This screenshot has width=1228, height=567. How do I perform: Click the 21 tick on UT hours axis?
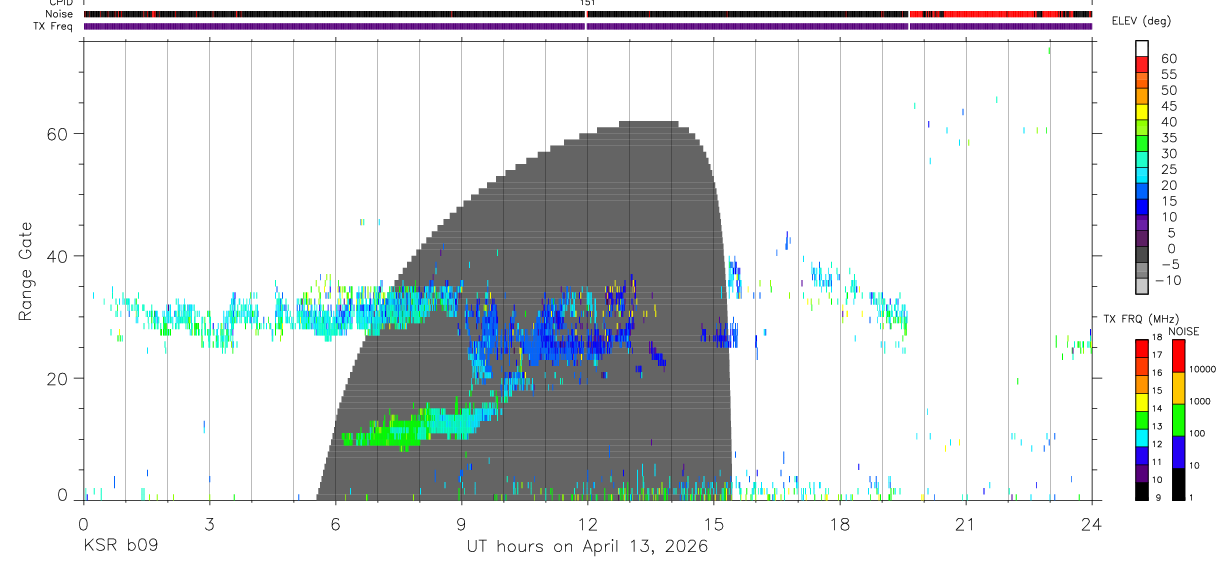(966, 523)
